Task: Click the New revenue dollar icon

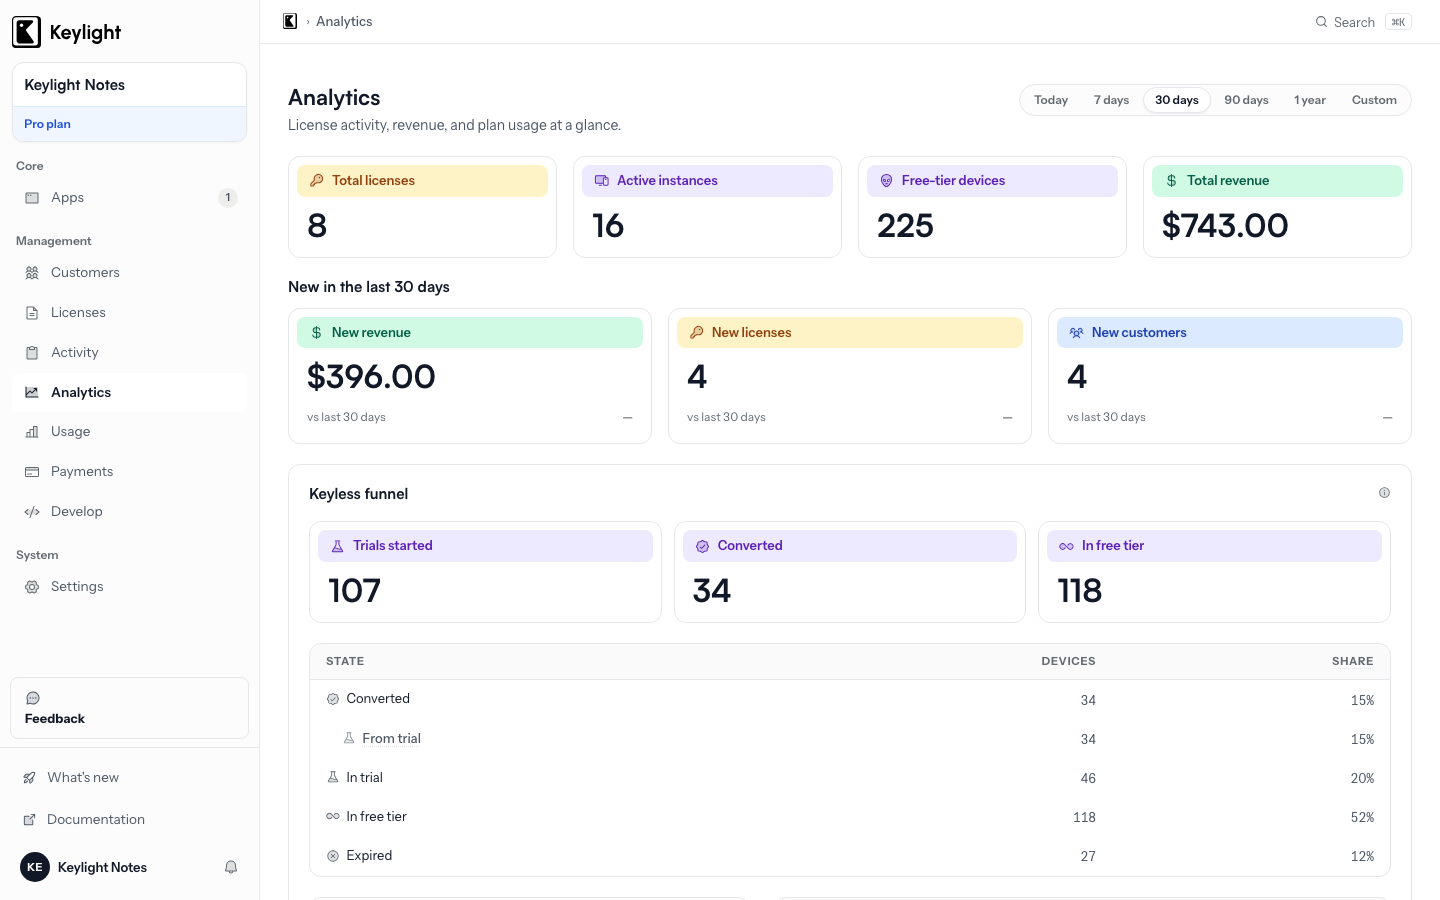Action: pyautogui.click(x=317, y=333)
